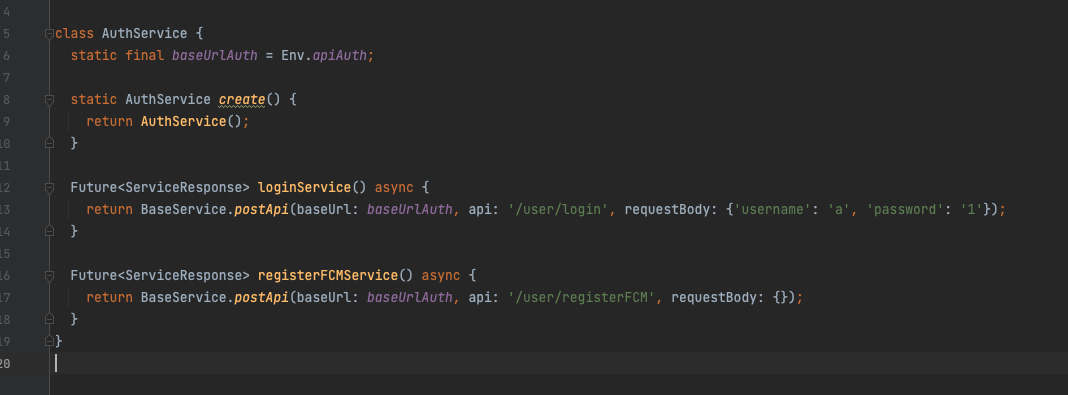Collapse the create() method fold marker

pyautogui.click(x=49, y=99)
